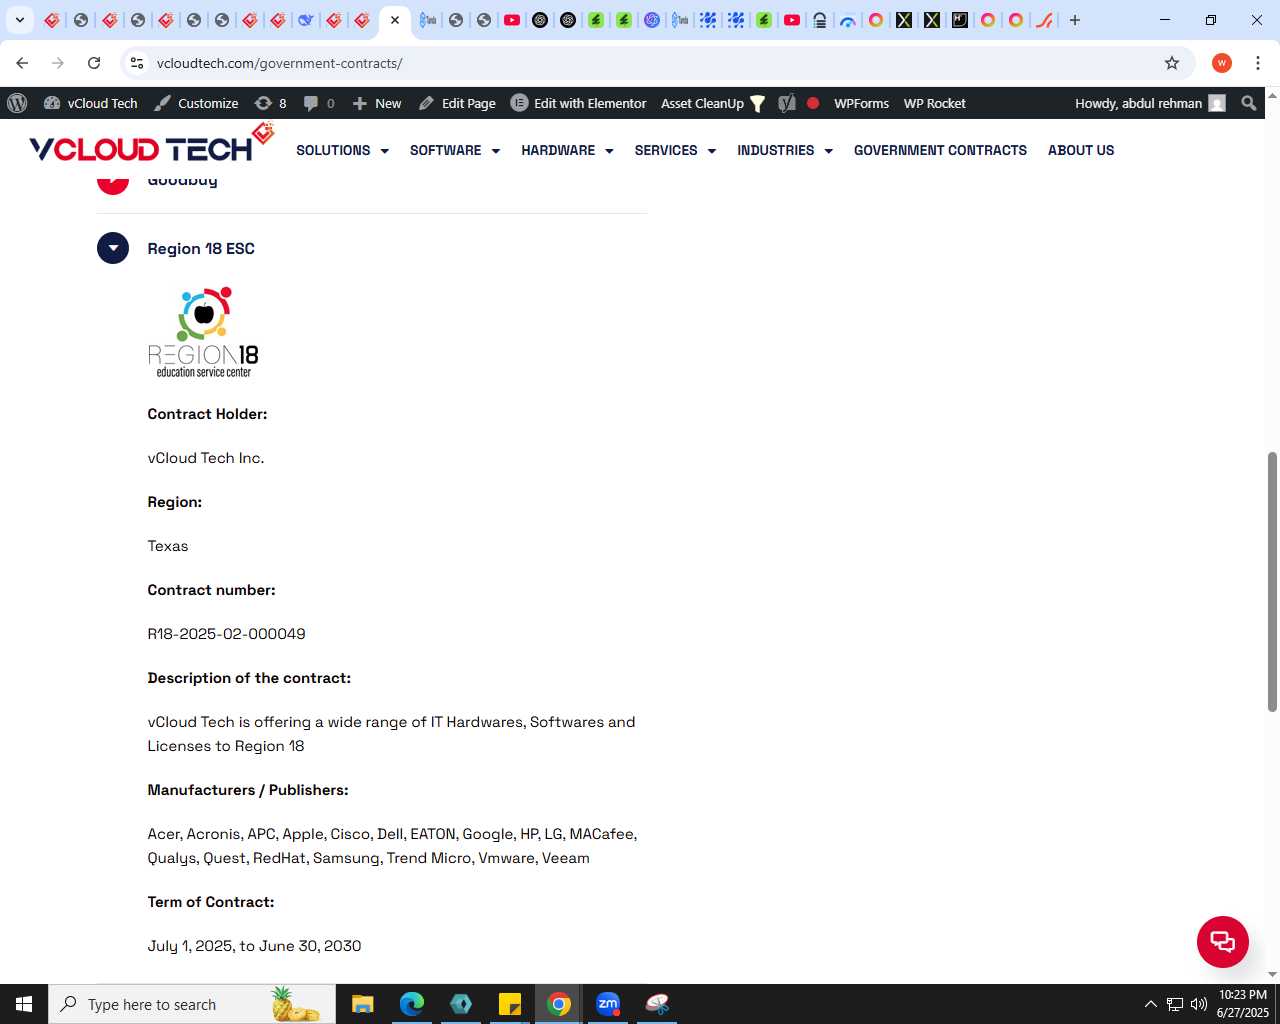Open a new browser tab

(1075, 20)
